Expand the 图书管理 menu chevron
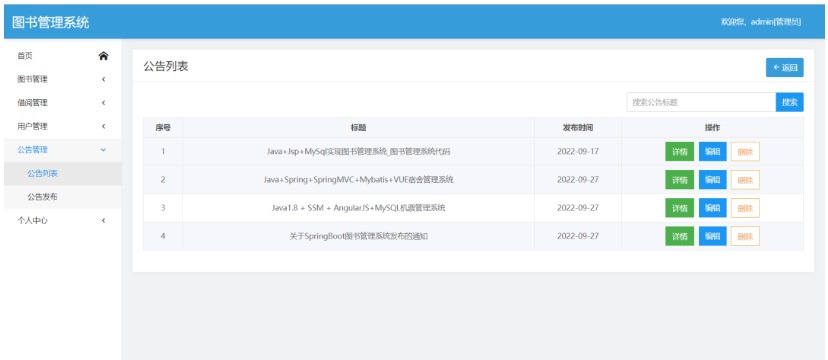This screenshot has height=360, width=828. (104, 79)
